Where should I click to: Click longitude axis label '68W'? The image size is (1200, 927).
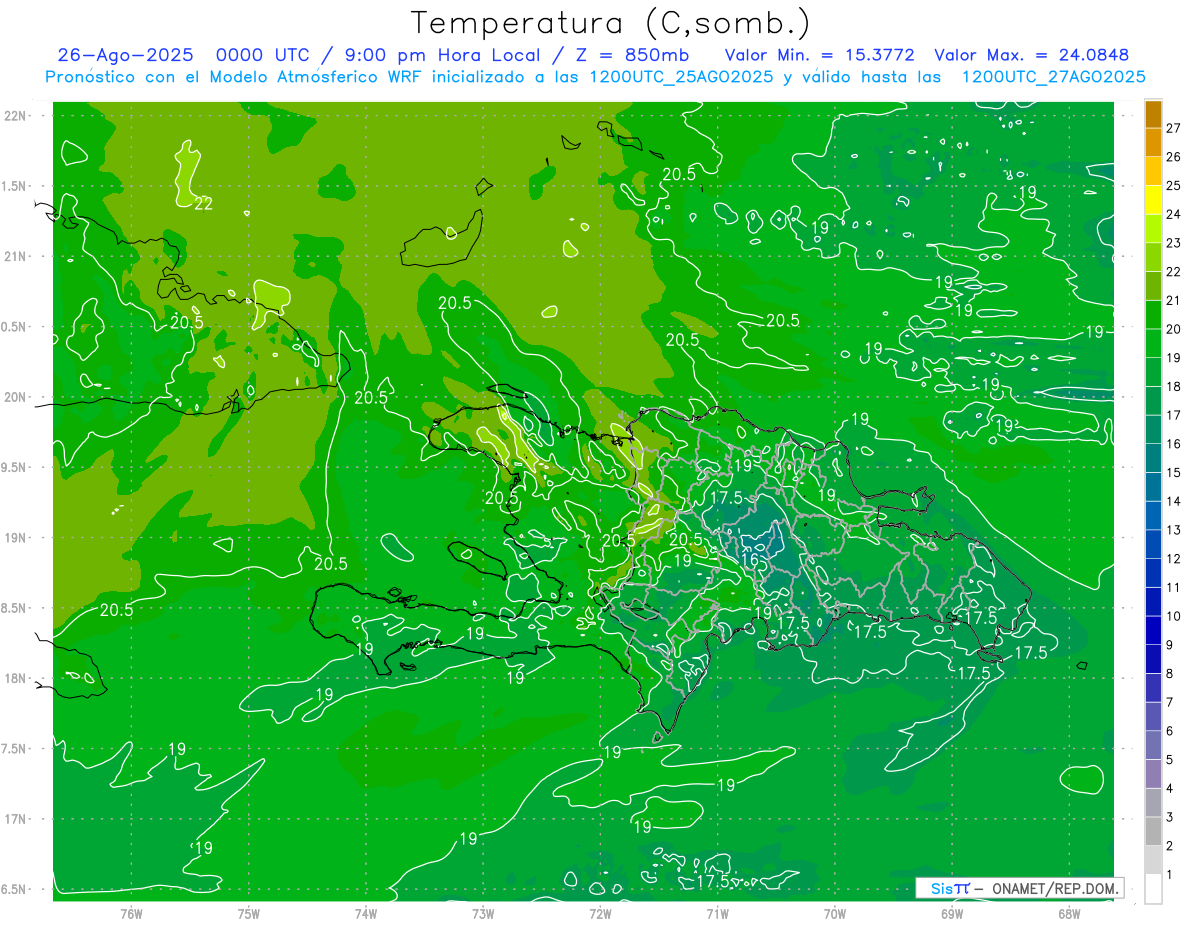pyautogui.click(x=1069, y=914)
